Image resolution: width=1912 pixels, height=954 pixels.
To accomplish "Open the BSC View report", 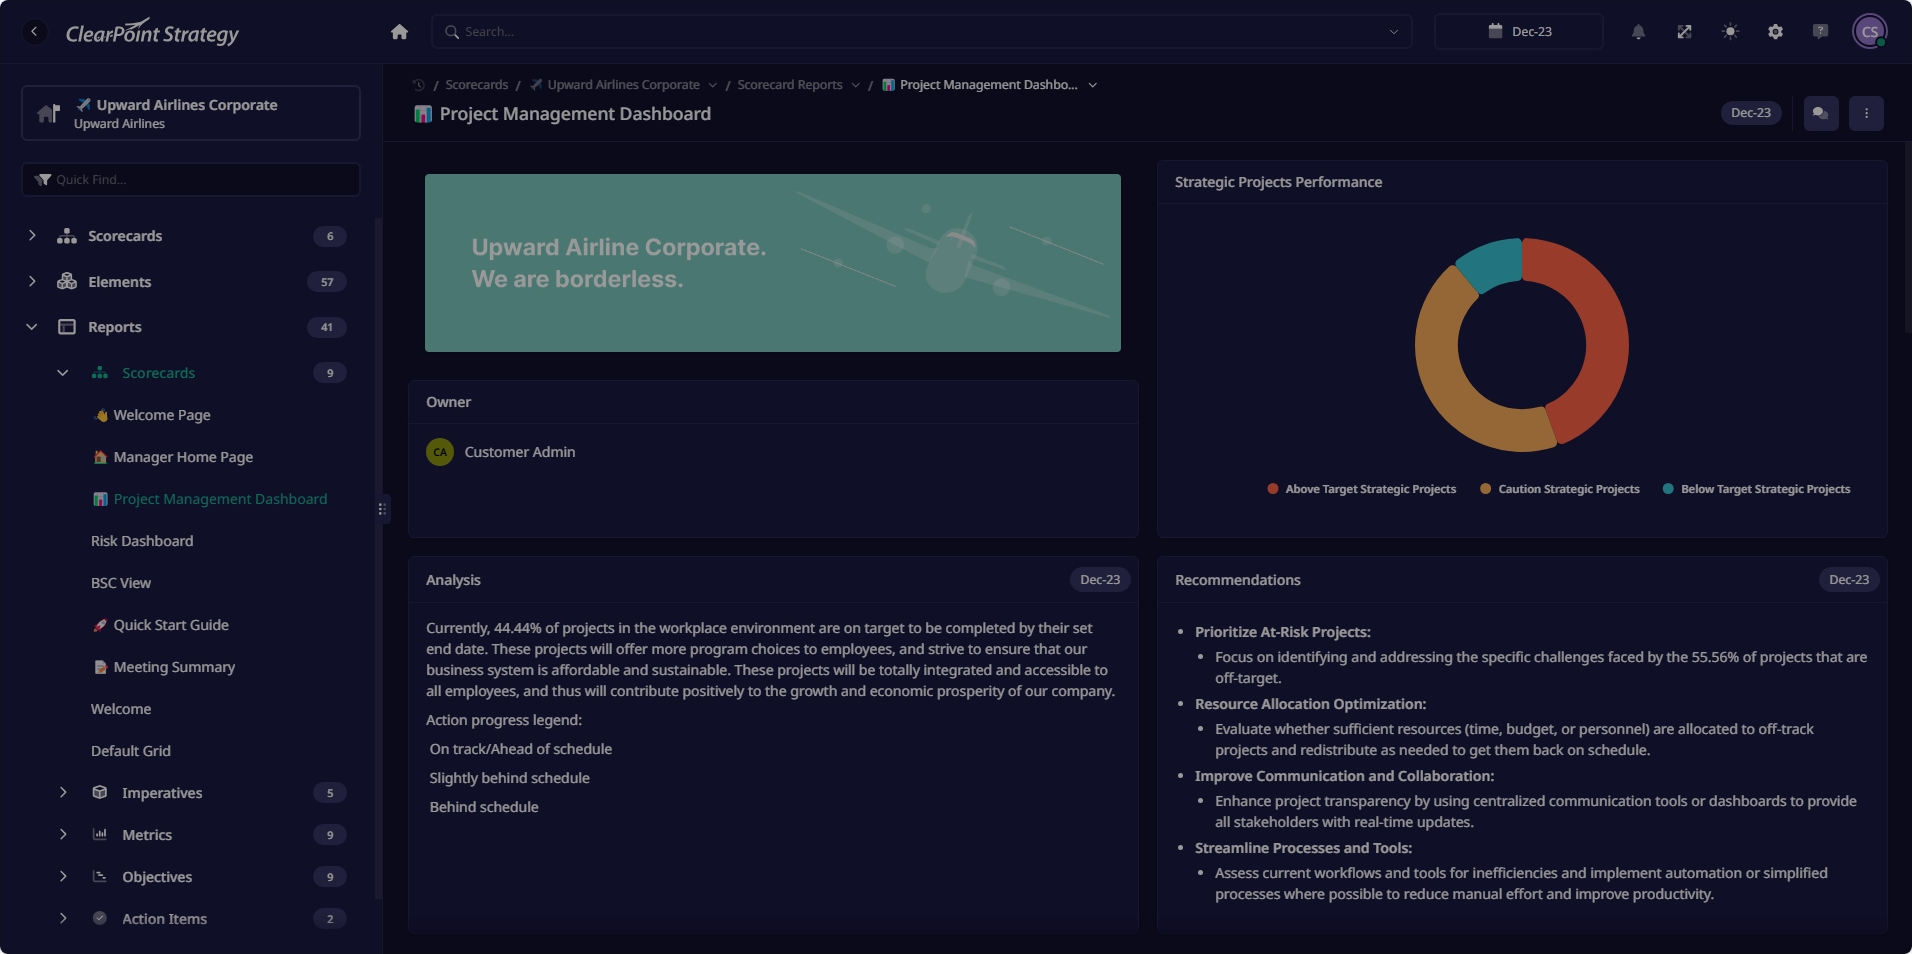I will click(x=121, y=583).
